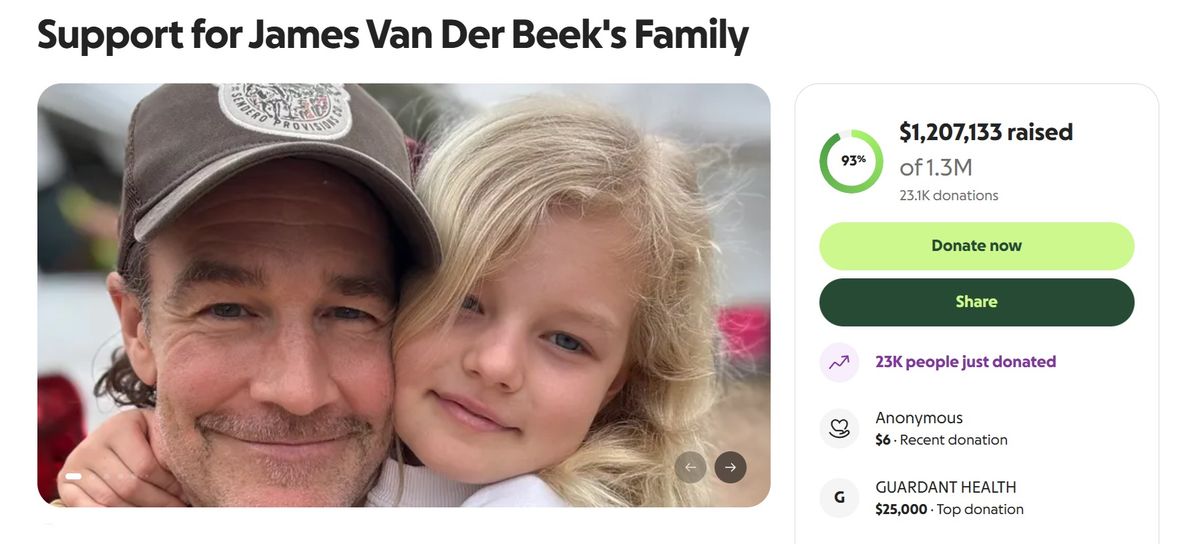Click the '$25,000 · Top donation' line
Image resolution: width=1200 pixels, height=544 pixels.
pyautogui.click(x=949, y=510)
